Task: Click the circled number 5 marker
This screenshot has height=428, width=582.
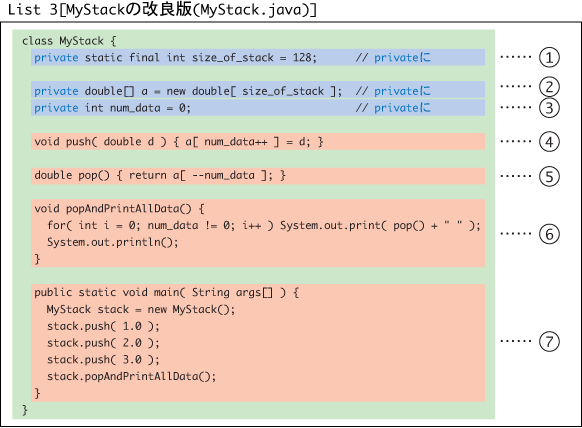Action: (x=549, y=176)
